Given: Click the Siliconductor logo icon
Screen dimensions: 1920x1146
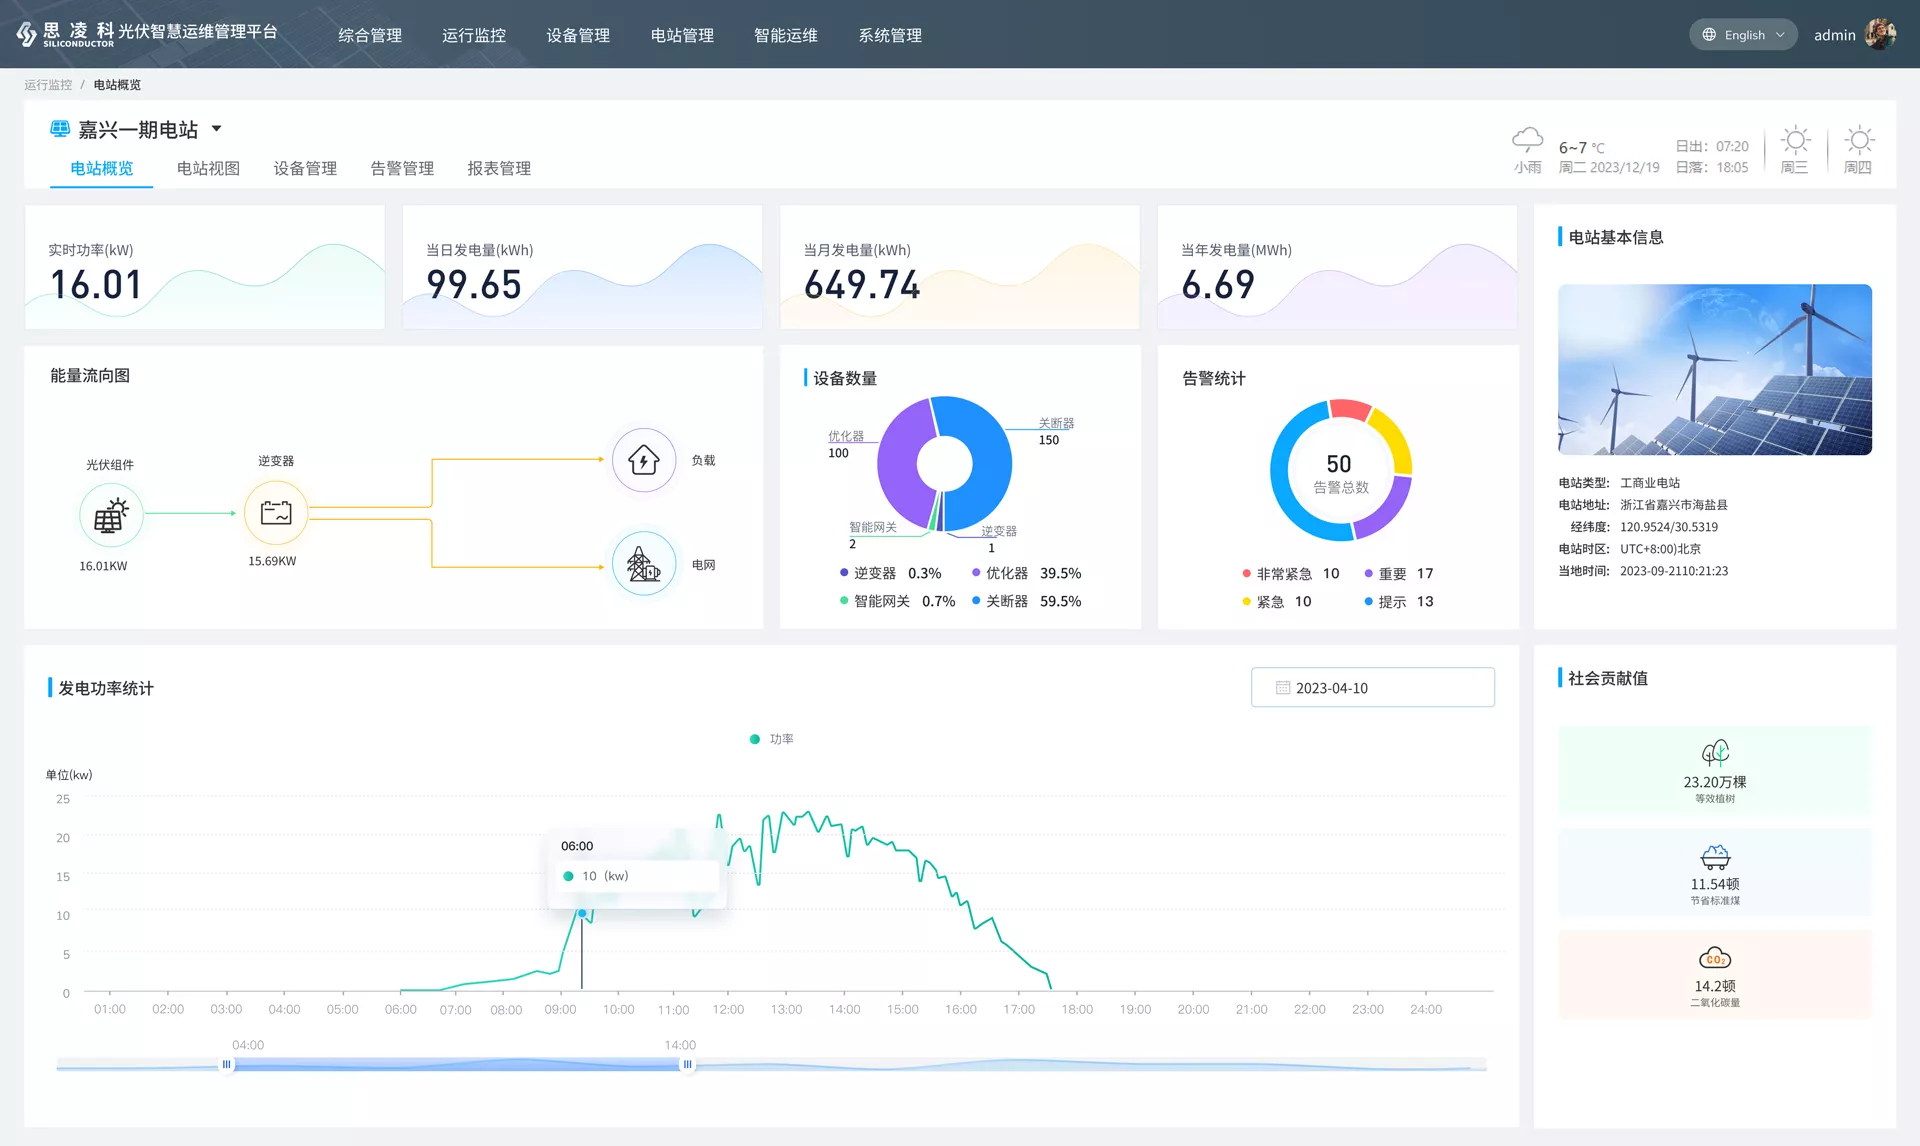Looking at the screenshot, I should pyautogui.click(x=27, y=34).
